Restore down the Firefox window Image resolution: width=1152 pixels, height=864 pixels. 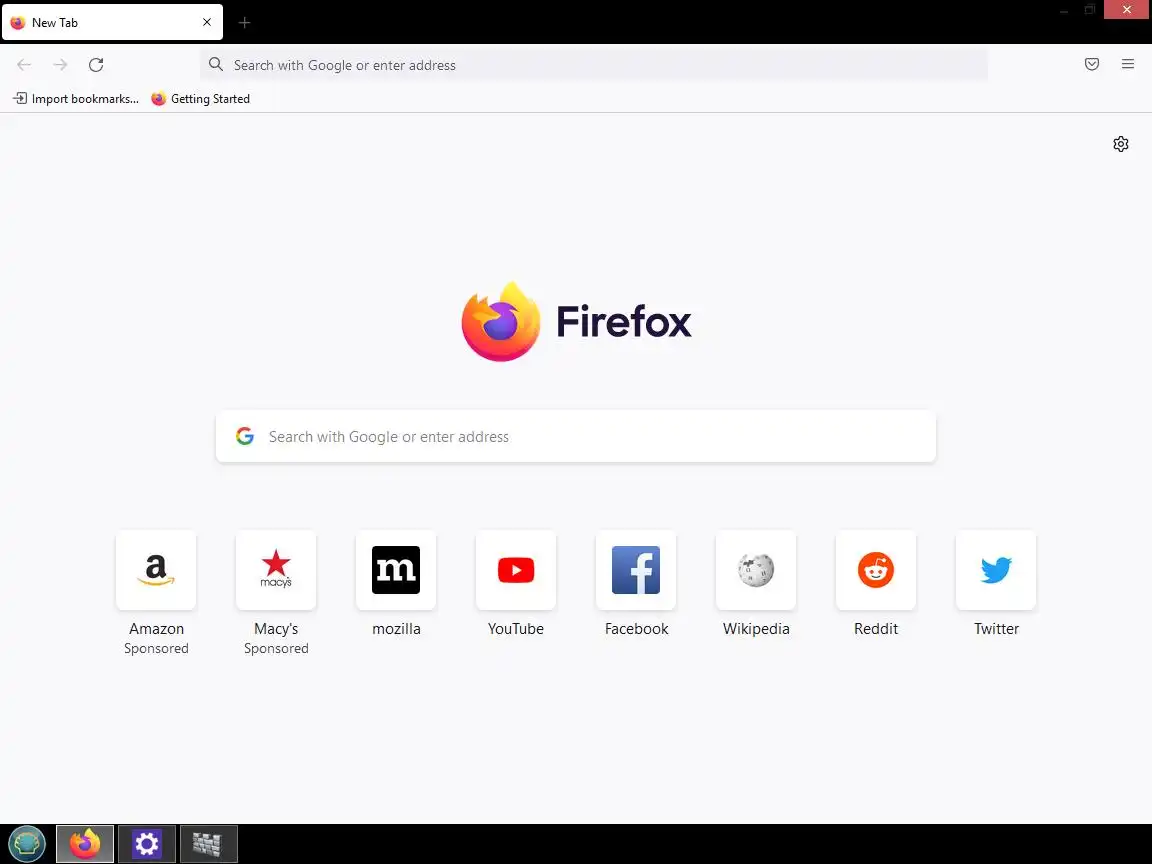click(x=1090, y=10)
